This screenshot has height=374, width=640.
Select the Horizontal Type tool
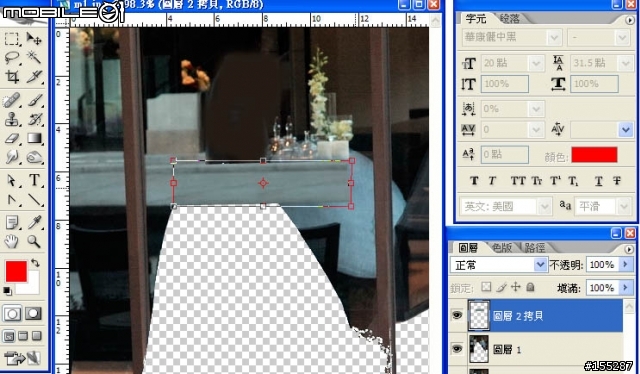[34, 180]
